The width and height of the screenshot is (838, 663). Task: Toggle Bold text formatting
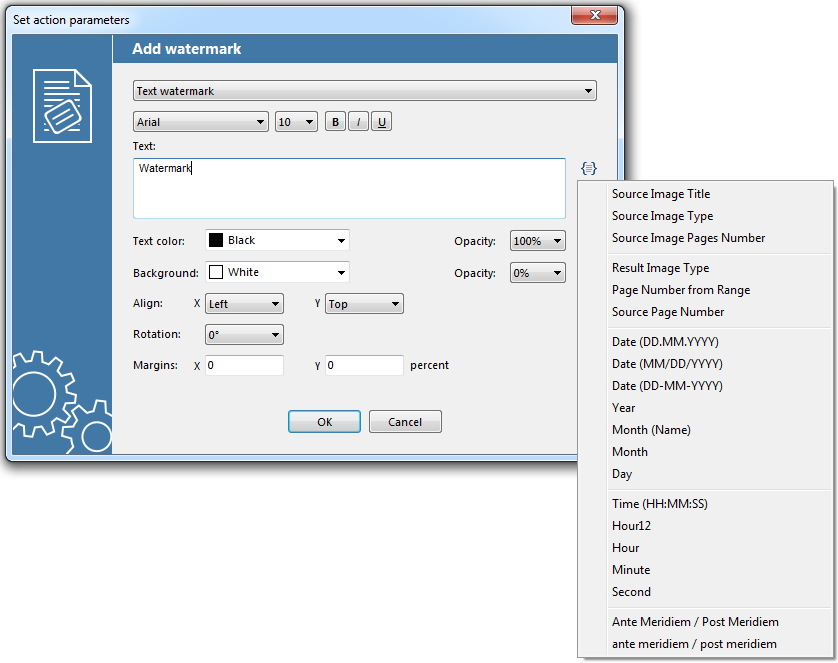tap(335, 122)
